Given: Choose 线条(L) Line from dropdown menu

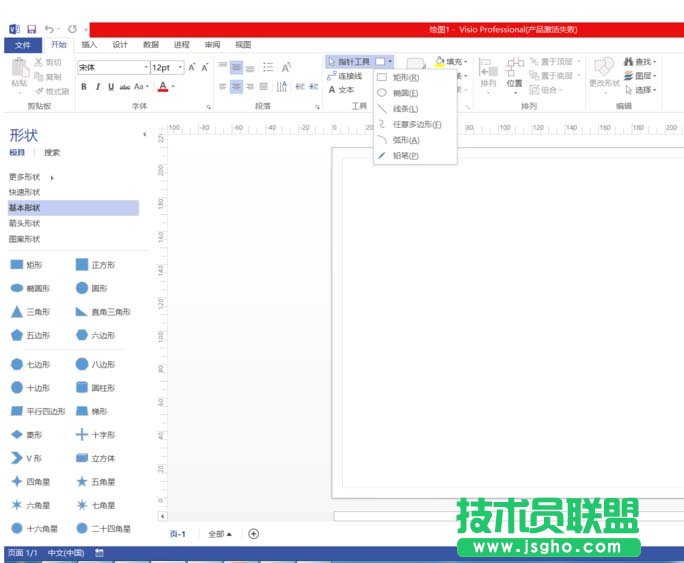Looking at the screenshot, I should [x=415, y=109].
